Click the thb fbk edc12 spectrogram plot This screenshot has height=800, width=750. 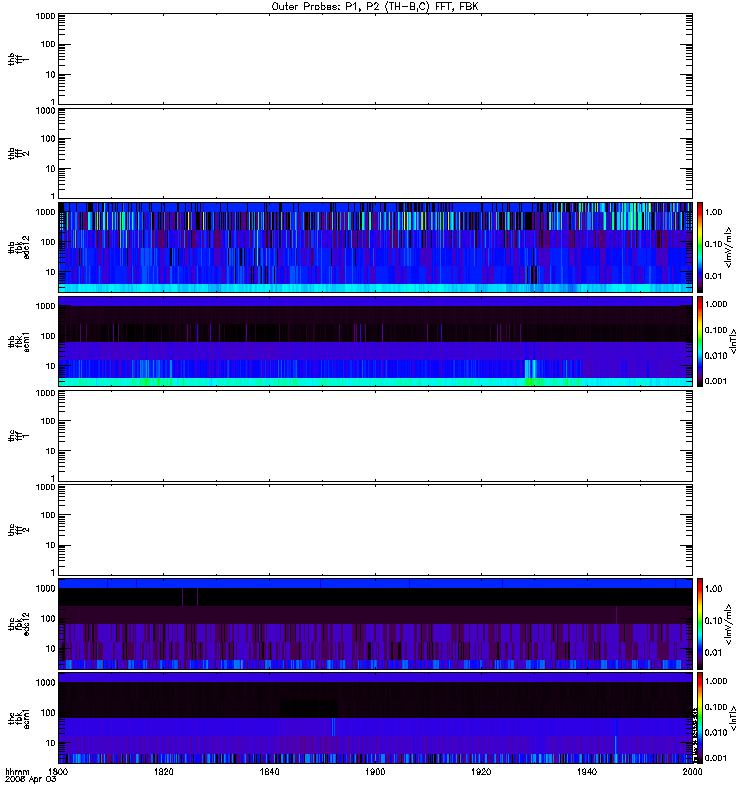pos(376,247)
